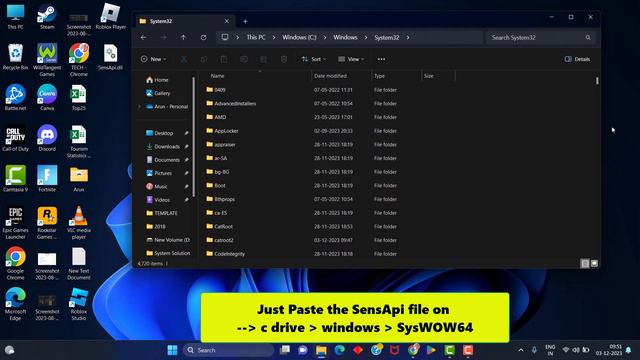640x360 pixels.
Task: Add a new Explorer tab
Action: pyautogui.click(x=245, y=21)
